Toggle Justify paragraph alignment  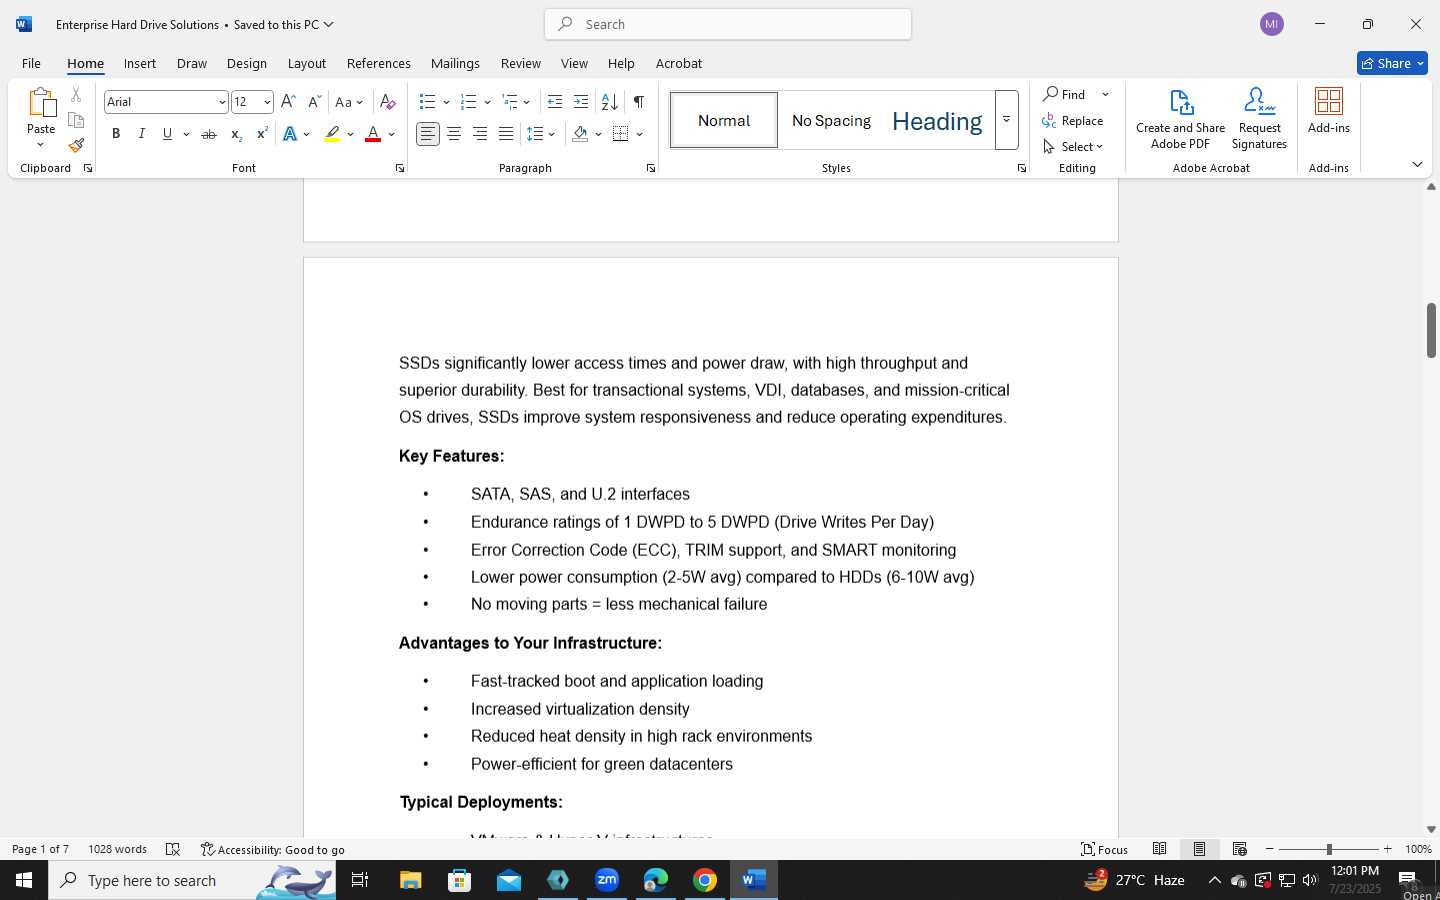tap(506, 134)
